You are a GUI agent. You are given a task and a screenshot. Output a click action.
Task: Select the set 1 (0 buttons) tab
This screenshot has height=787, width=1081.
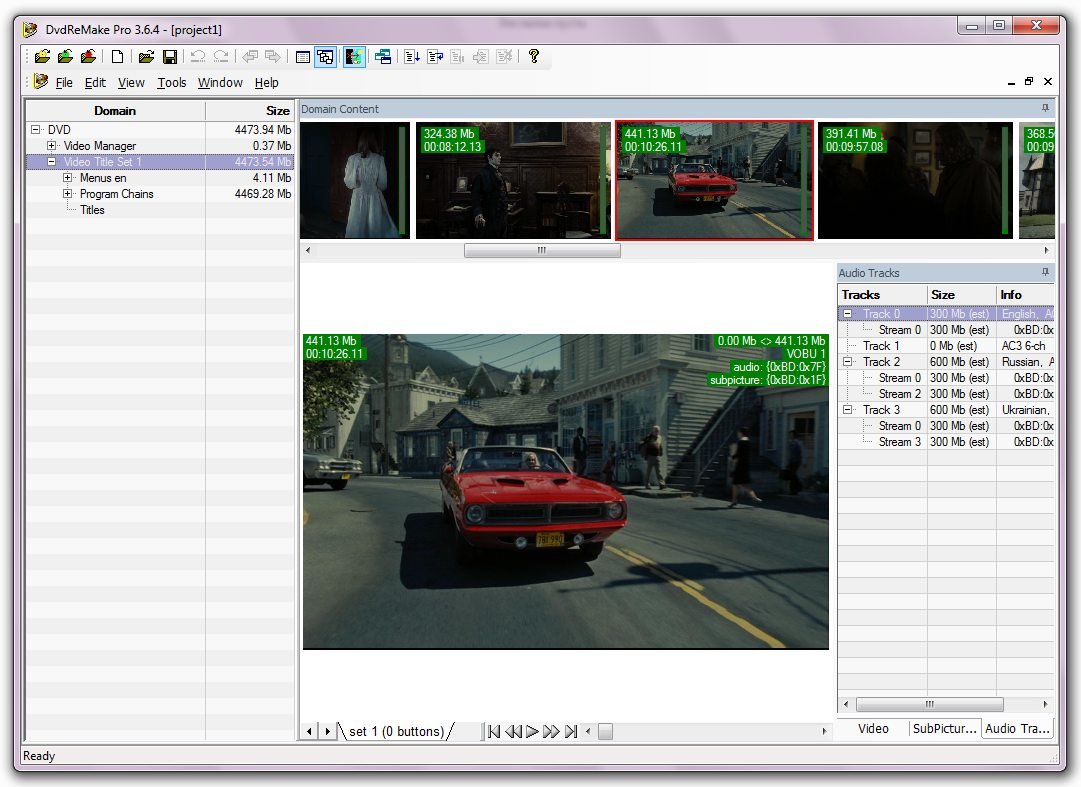tap(396, 731)
